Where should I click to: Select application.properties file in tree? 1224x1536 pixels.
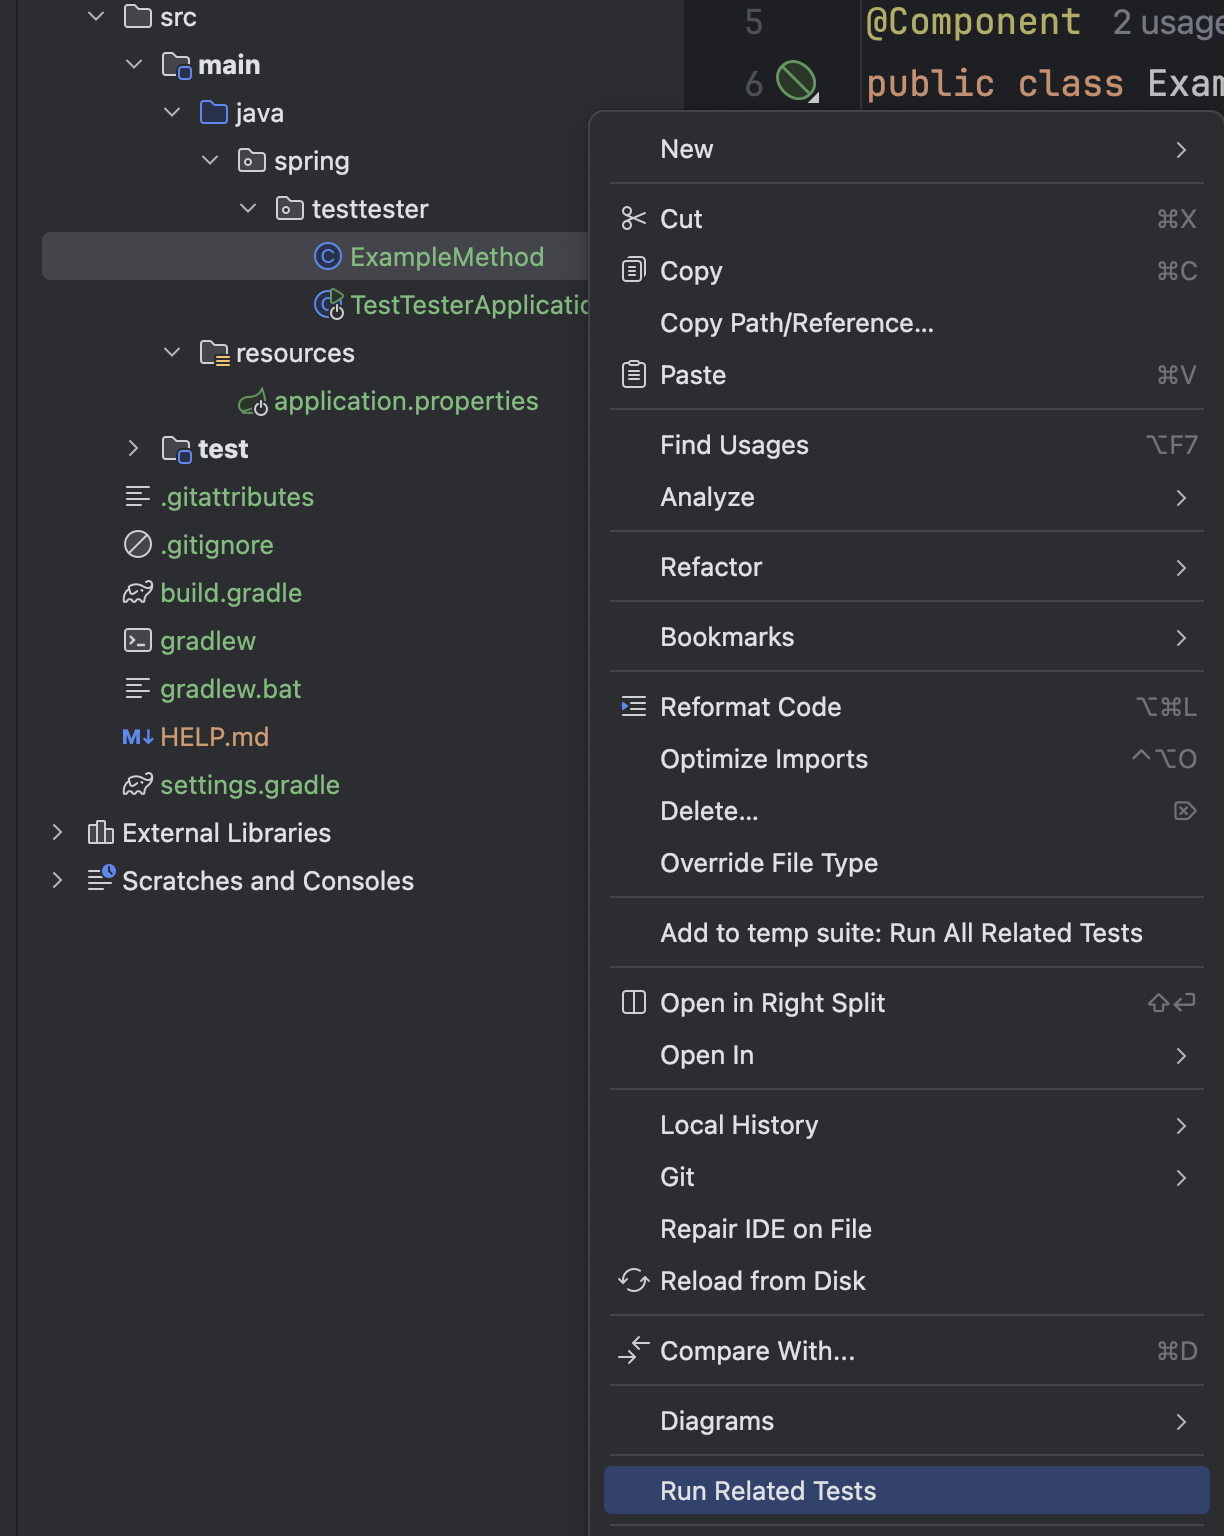click(x=405, y=401)
